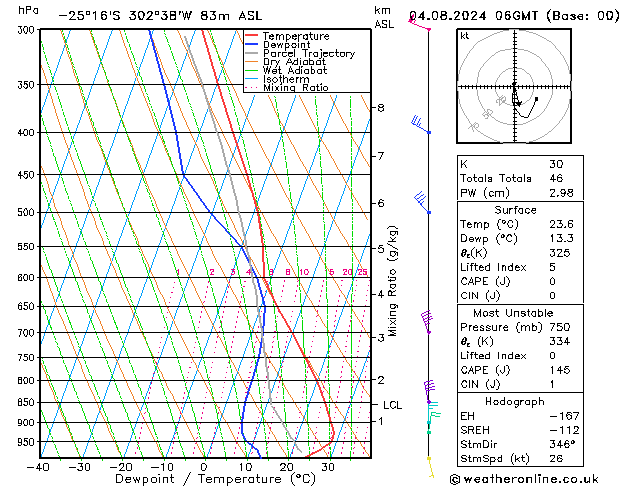Image resolution: width=629 pixels, height=486 pixels.
Task: Click the 500 hPa pressure label
Action: click(x=28, y=212)
